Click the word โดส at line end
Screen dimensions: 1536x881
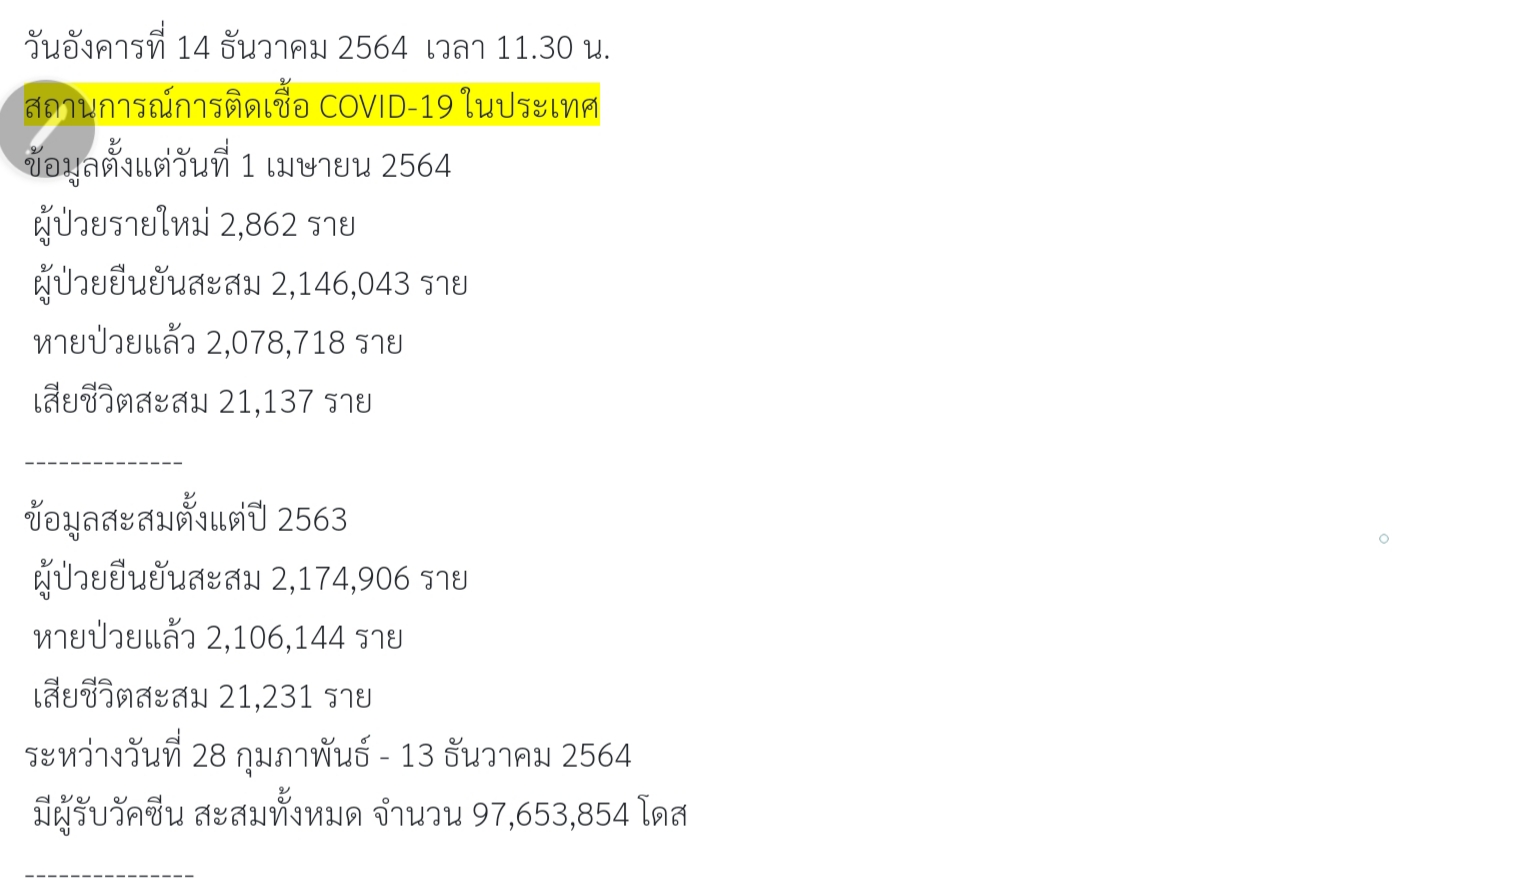[x=663, y=814]
